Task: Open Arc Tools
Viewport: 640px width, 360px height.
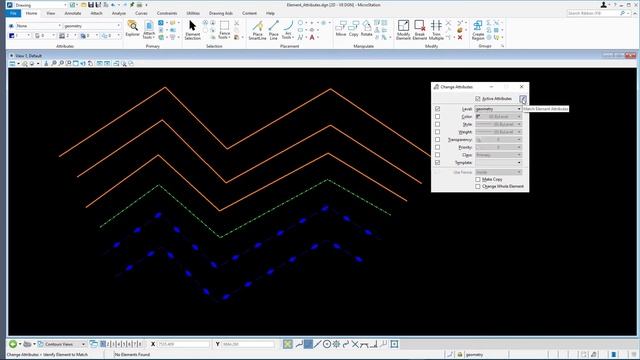Action: tap(288, 30)
